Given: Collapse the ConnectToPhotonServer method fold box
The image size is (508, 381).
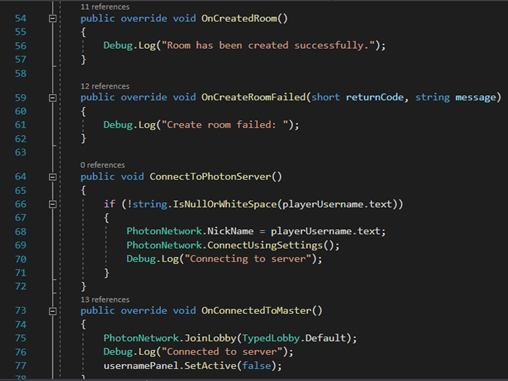Looking at the screenshot, I should [x=52, y=177].
